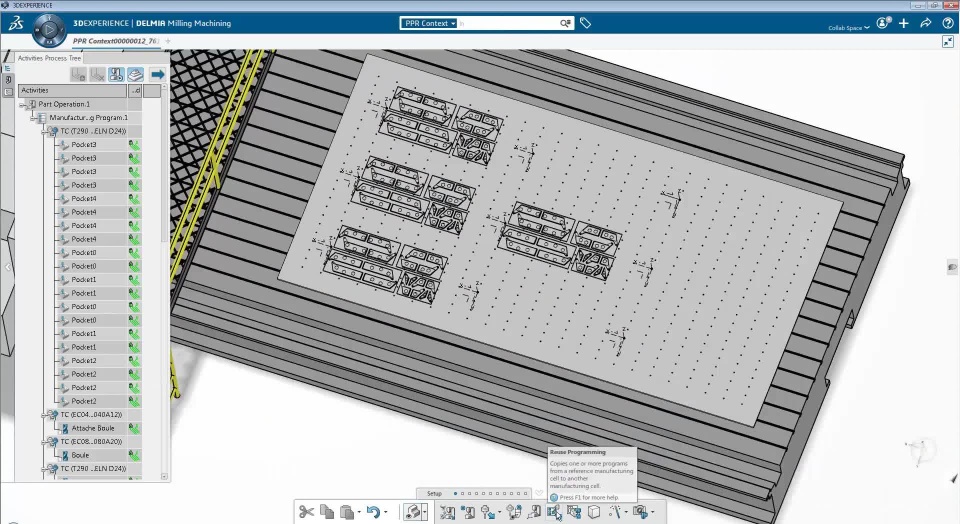The height and width of the screenshot is (524, 960).
Task: Select the Part Operation.1 tree item
Action: click(64, 104)
